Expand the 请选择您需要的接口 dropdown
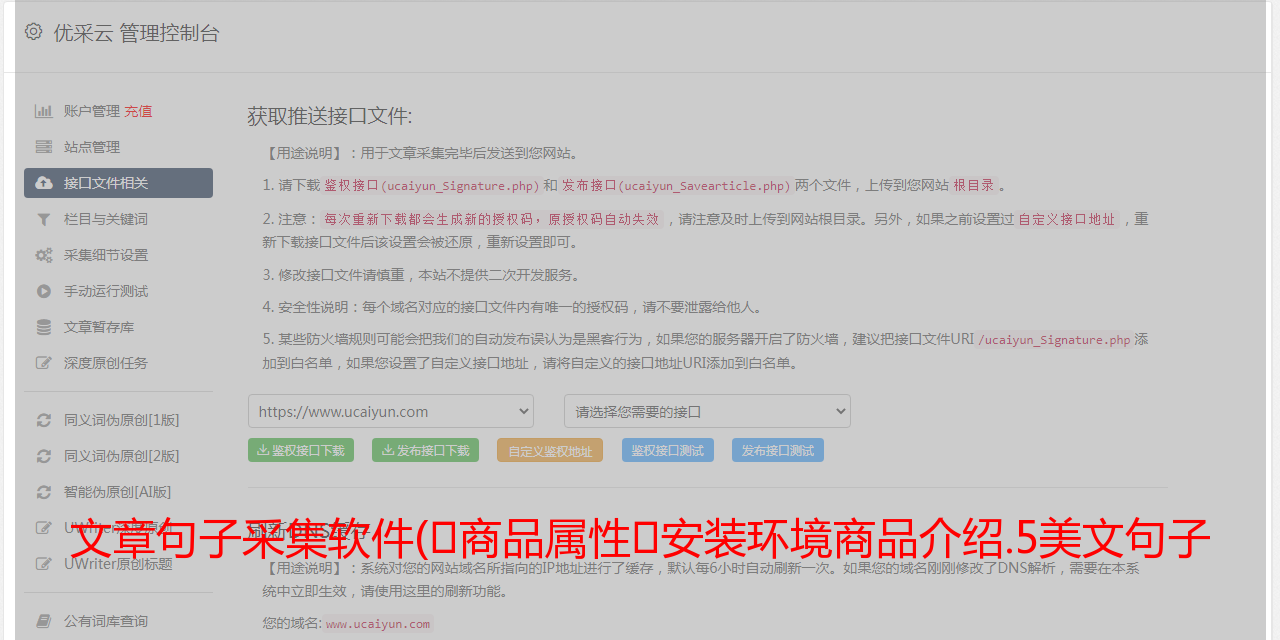This screenshot has height=640, width=1280. pyautogui.click(x=707, y=411)
